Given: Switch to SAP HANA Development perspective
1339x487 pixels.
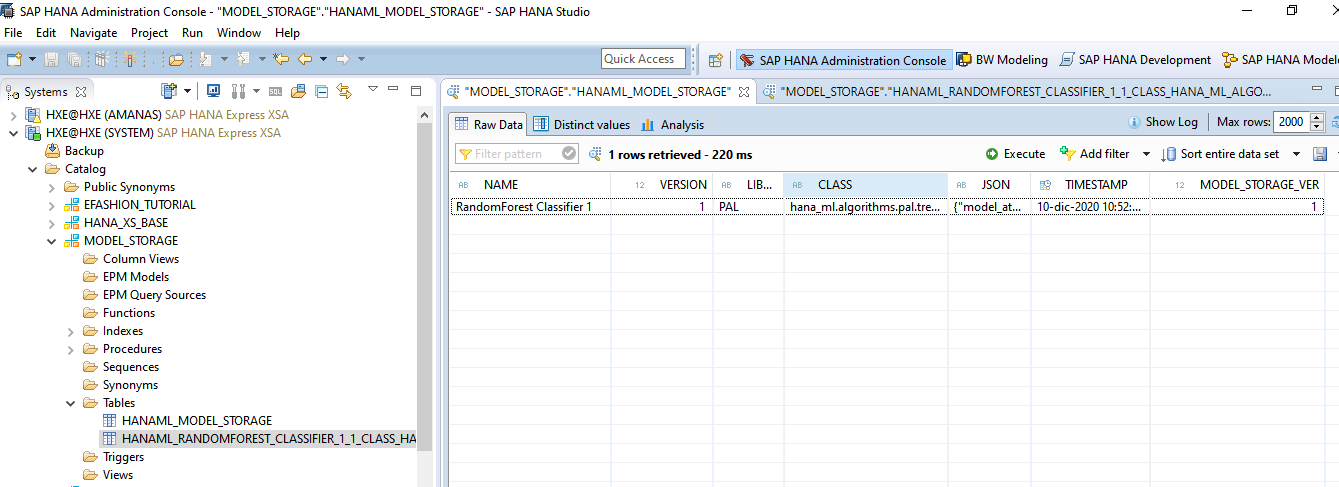Looking at the screenshot, I should tap(1135, 60).
